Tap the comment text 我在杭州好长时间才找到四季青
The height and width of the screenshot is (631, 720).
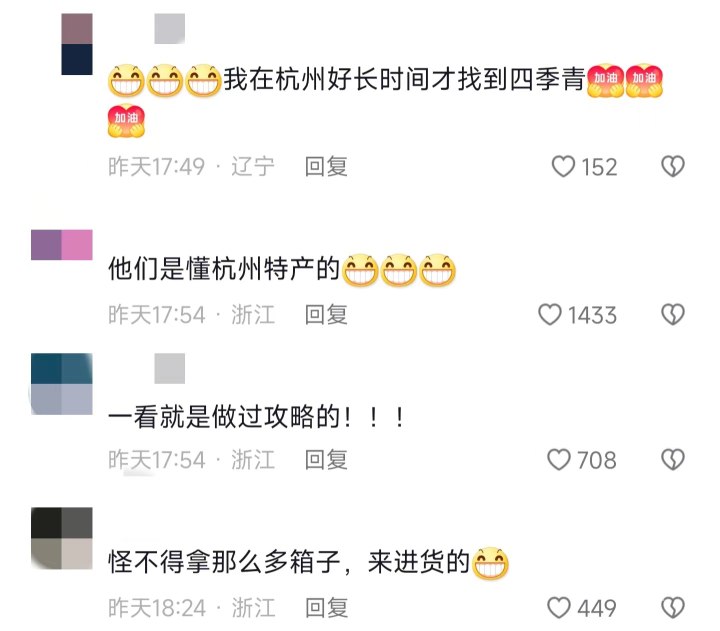tap(405, 80)
